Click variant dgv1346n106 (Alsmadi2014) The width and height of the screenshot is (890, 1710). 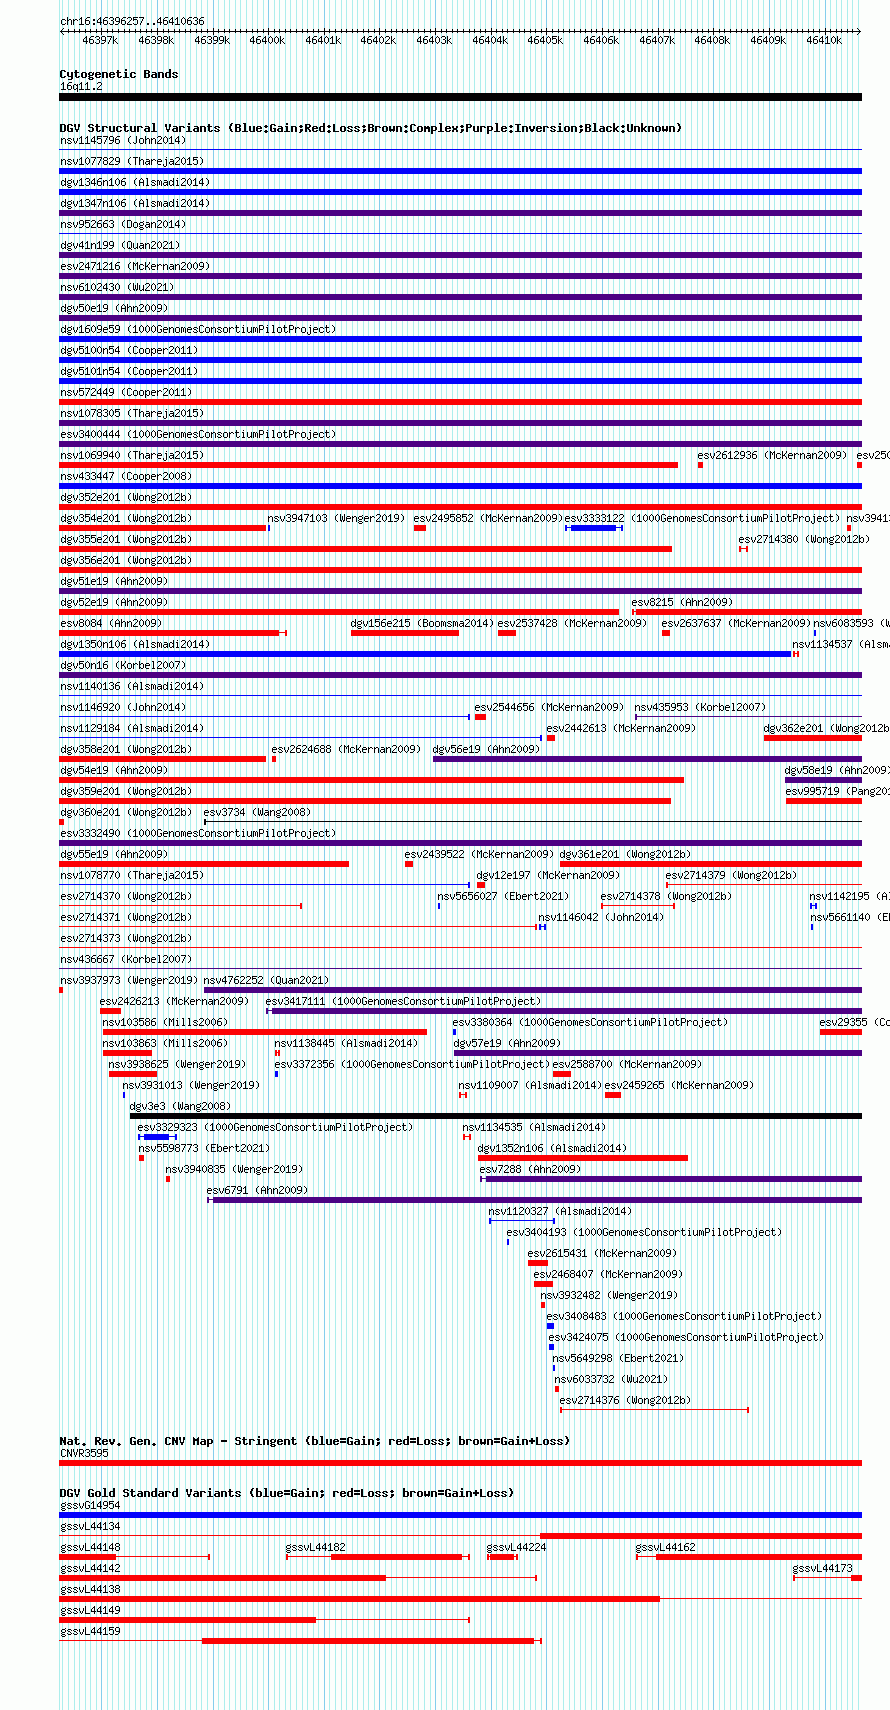coord(135,182)
